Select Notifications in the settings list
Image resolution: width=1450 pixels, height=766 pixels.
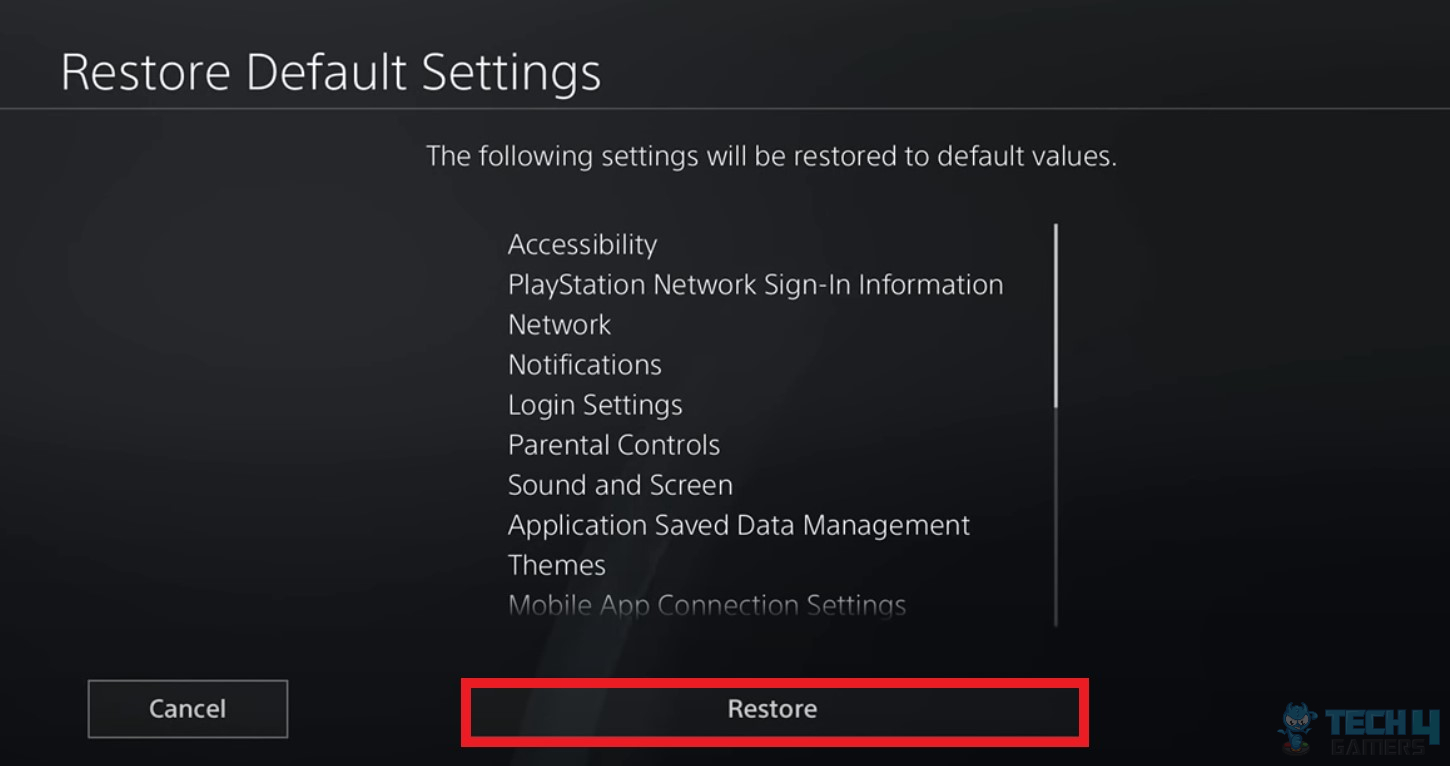(x=584, y=364)
